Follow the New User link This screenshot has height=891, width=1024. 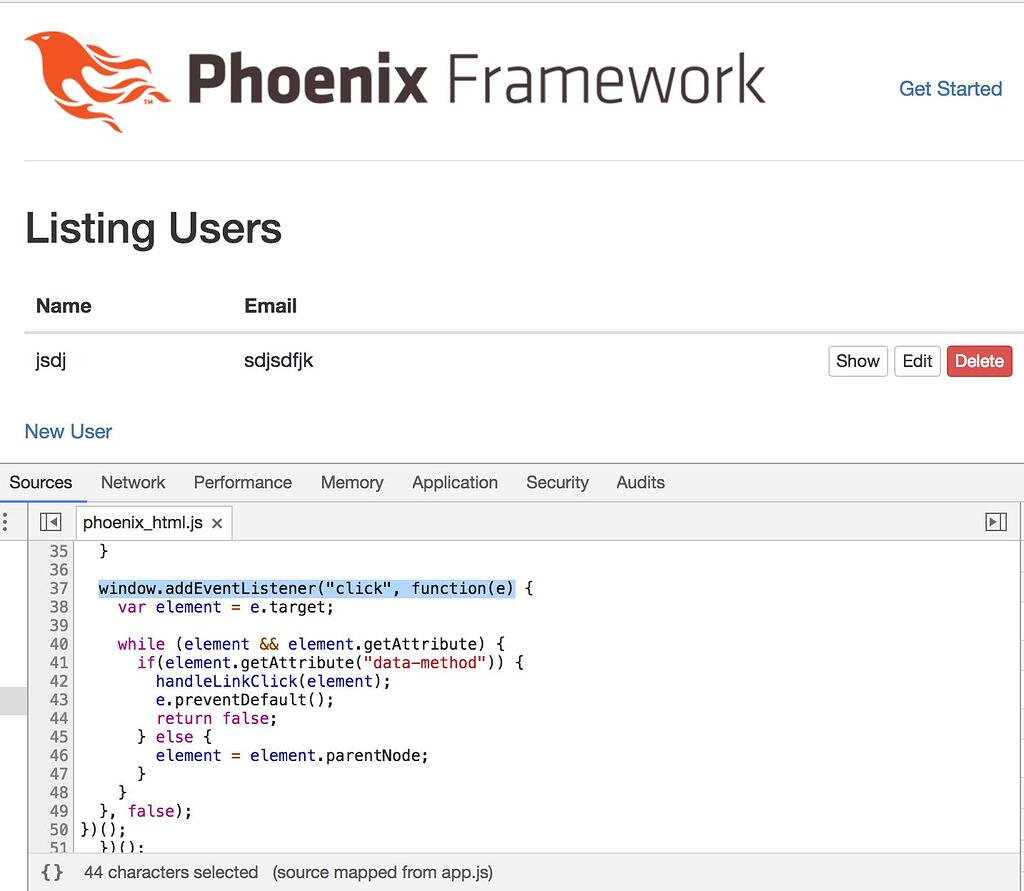pos(68,431)
